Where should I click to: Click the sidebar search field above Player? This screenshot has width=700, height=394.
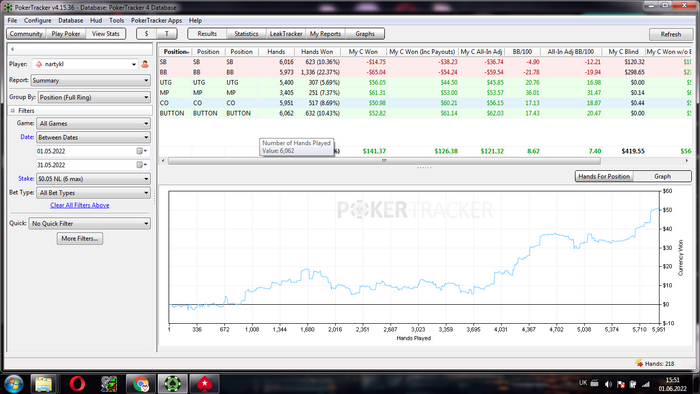[80, 49]
